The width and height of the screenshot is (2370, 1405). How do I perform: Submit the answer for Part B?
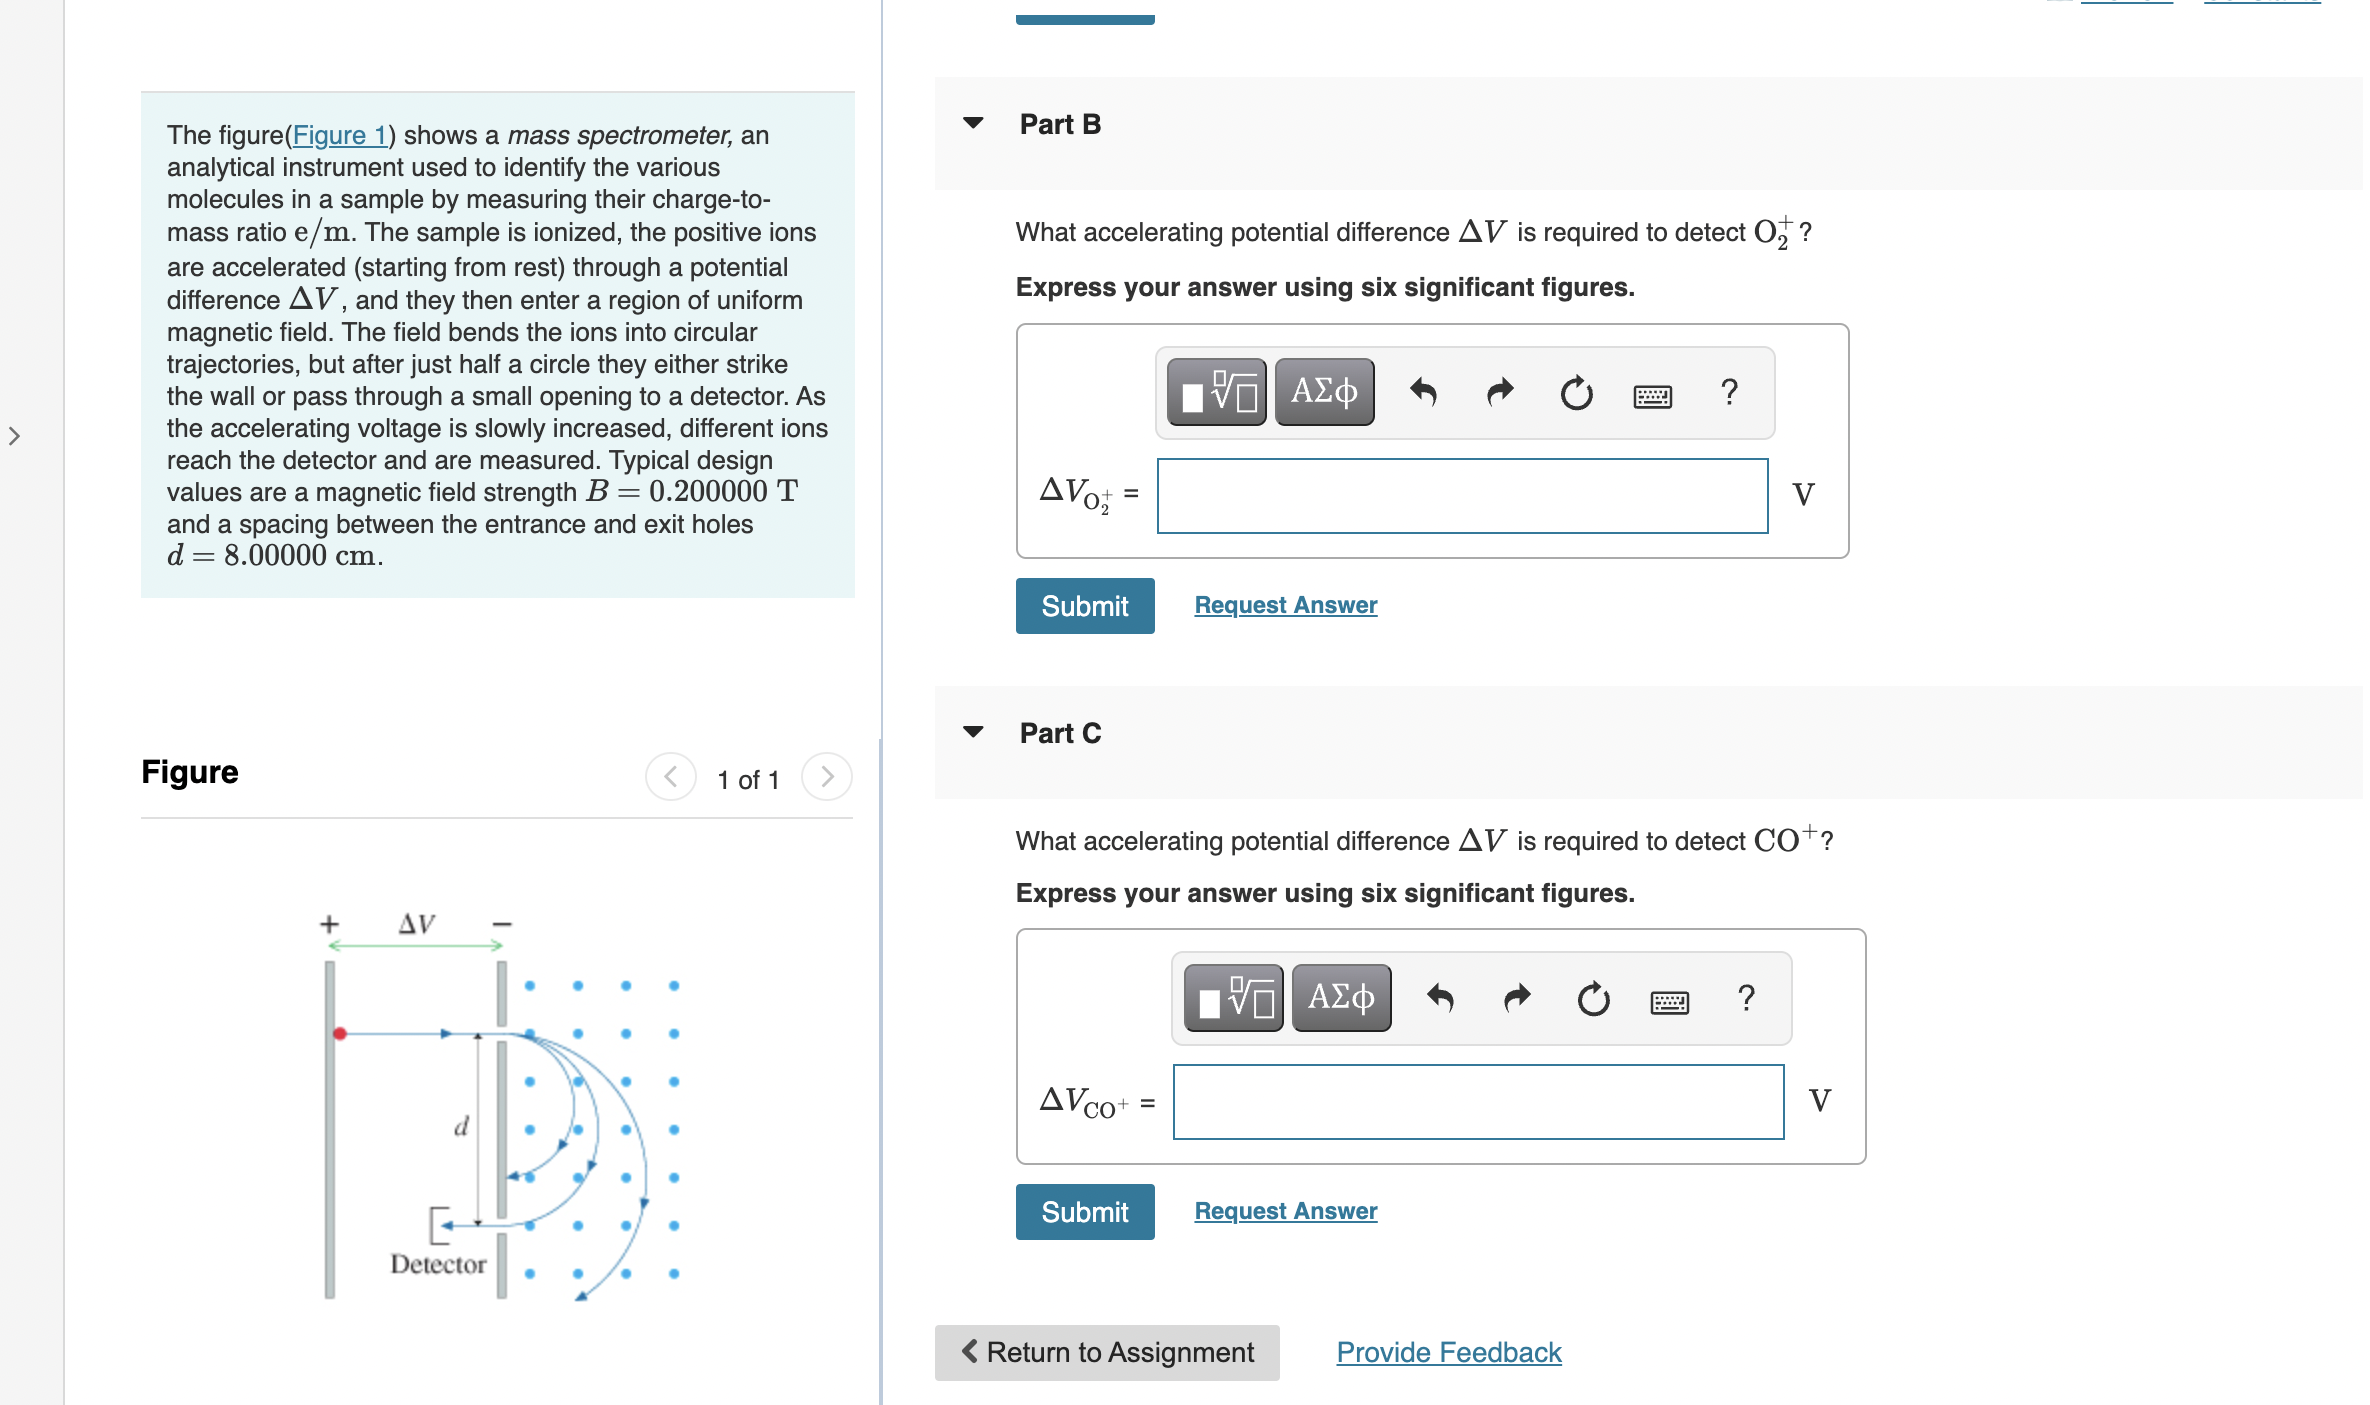pos(1084,605)
